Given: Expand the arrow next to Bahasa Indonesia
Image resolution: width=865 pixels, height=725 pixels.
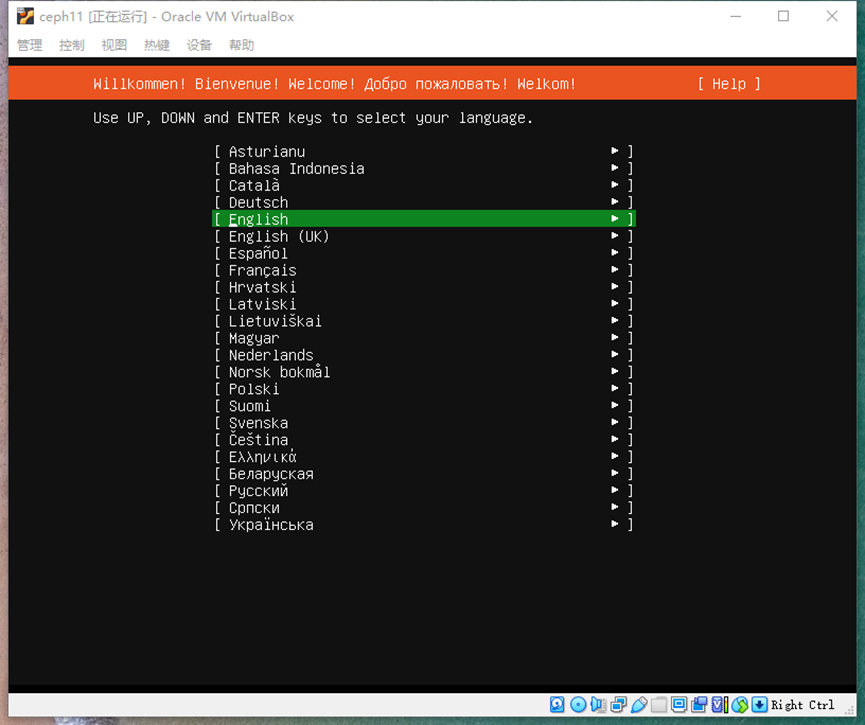Looking at the screenshot, I should pos(615,168).
